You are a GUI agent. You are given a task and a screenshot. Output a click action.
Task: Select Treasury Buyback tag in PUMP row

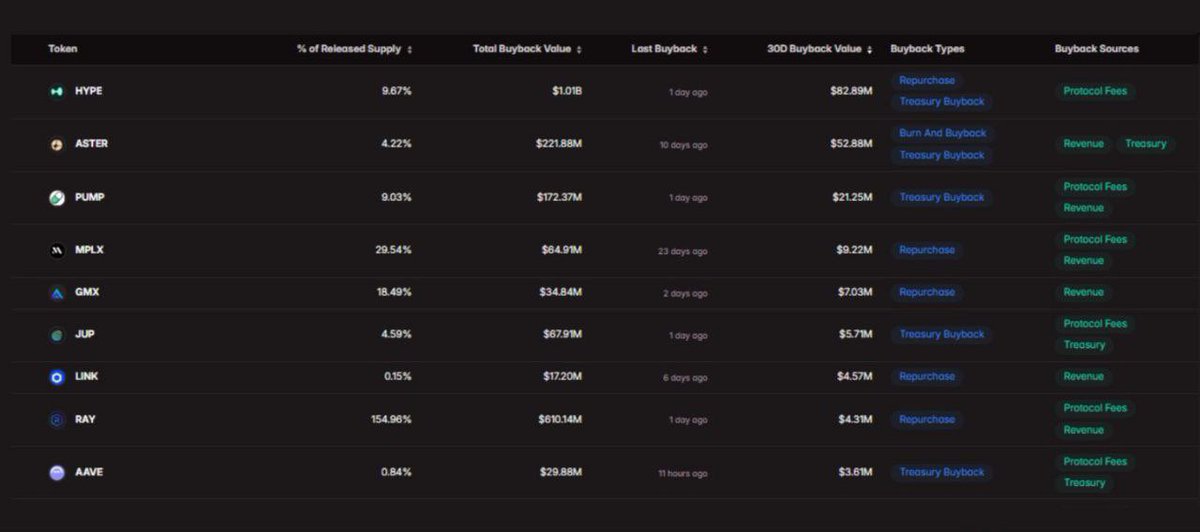click(942, 198)
